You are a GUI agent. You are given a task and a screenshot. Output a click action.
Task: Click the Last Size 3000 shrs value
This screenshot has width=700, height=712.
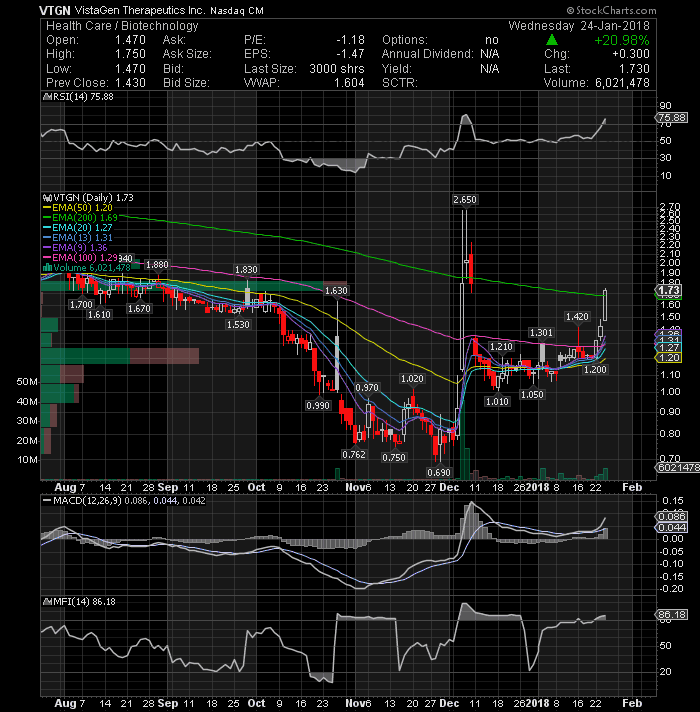337,69
